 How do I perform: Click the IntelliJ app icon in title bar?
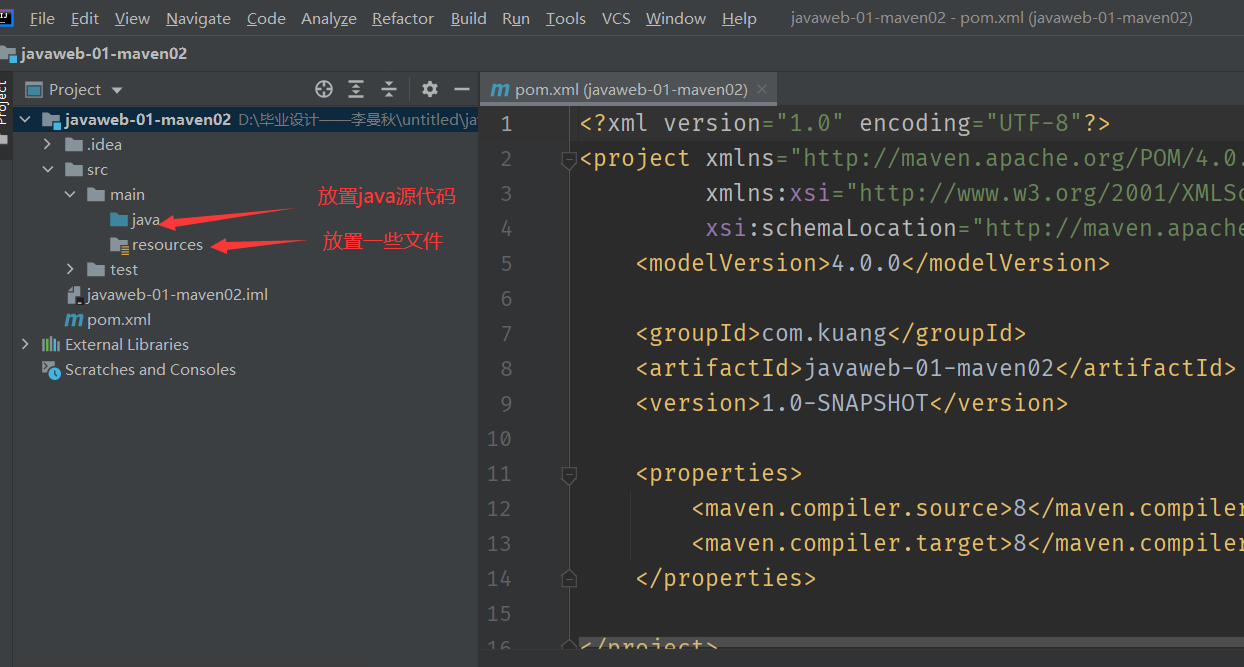(x=6, y=17)
